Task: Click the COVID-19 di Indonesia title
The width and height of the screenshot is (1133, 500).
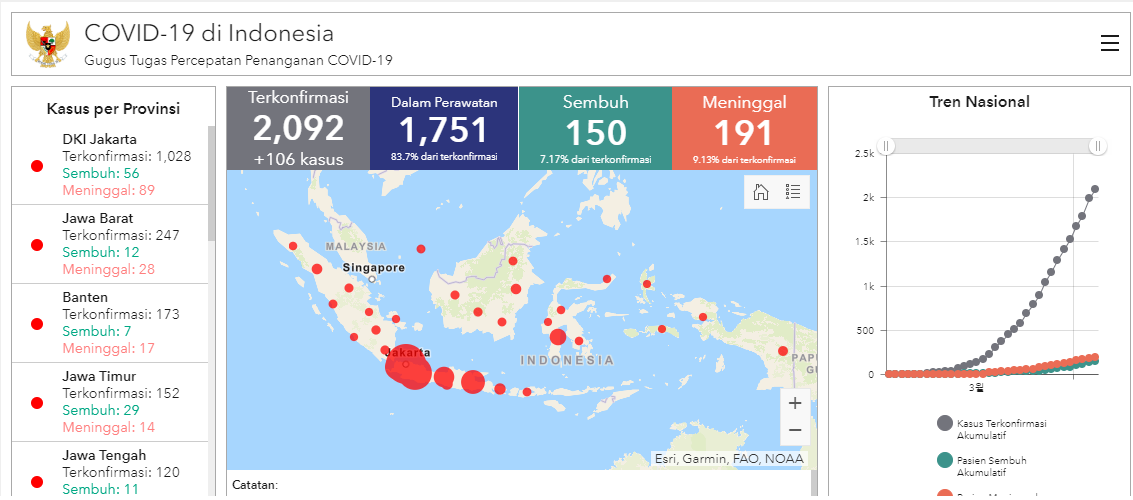Action: (x=210, y=33)
